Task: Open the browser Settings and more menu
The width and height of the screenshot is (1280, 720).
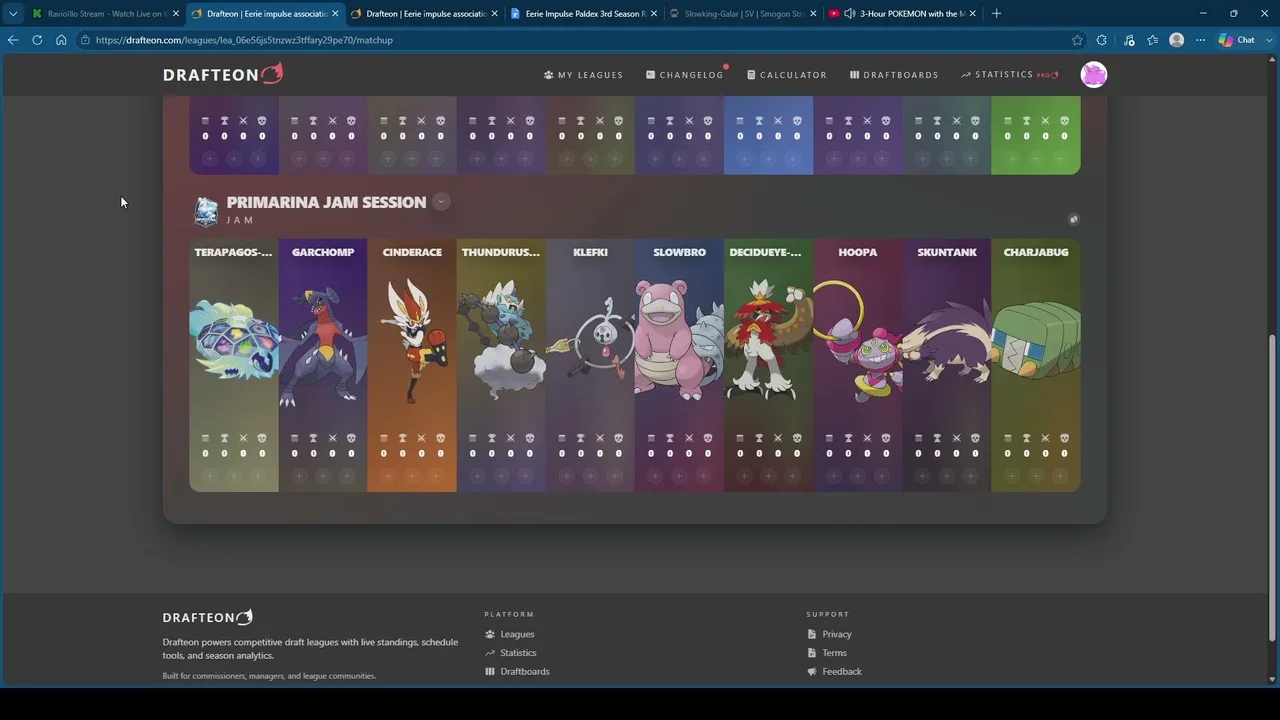Action: click(1200, 40)
